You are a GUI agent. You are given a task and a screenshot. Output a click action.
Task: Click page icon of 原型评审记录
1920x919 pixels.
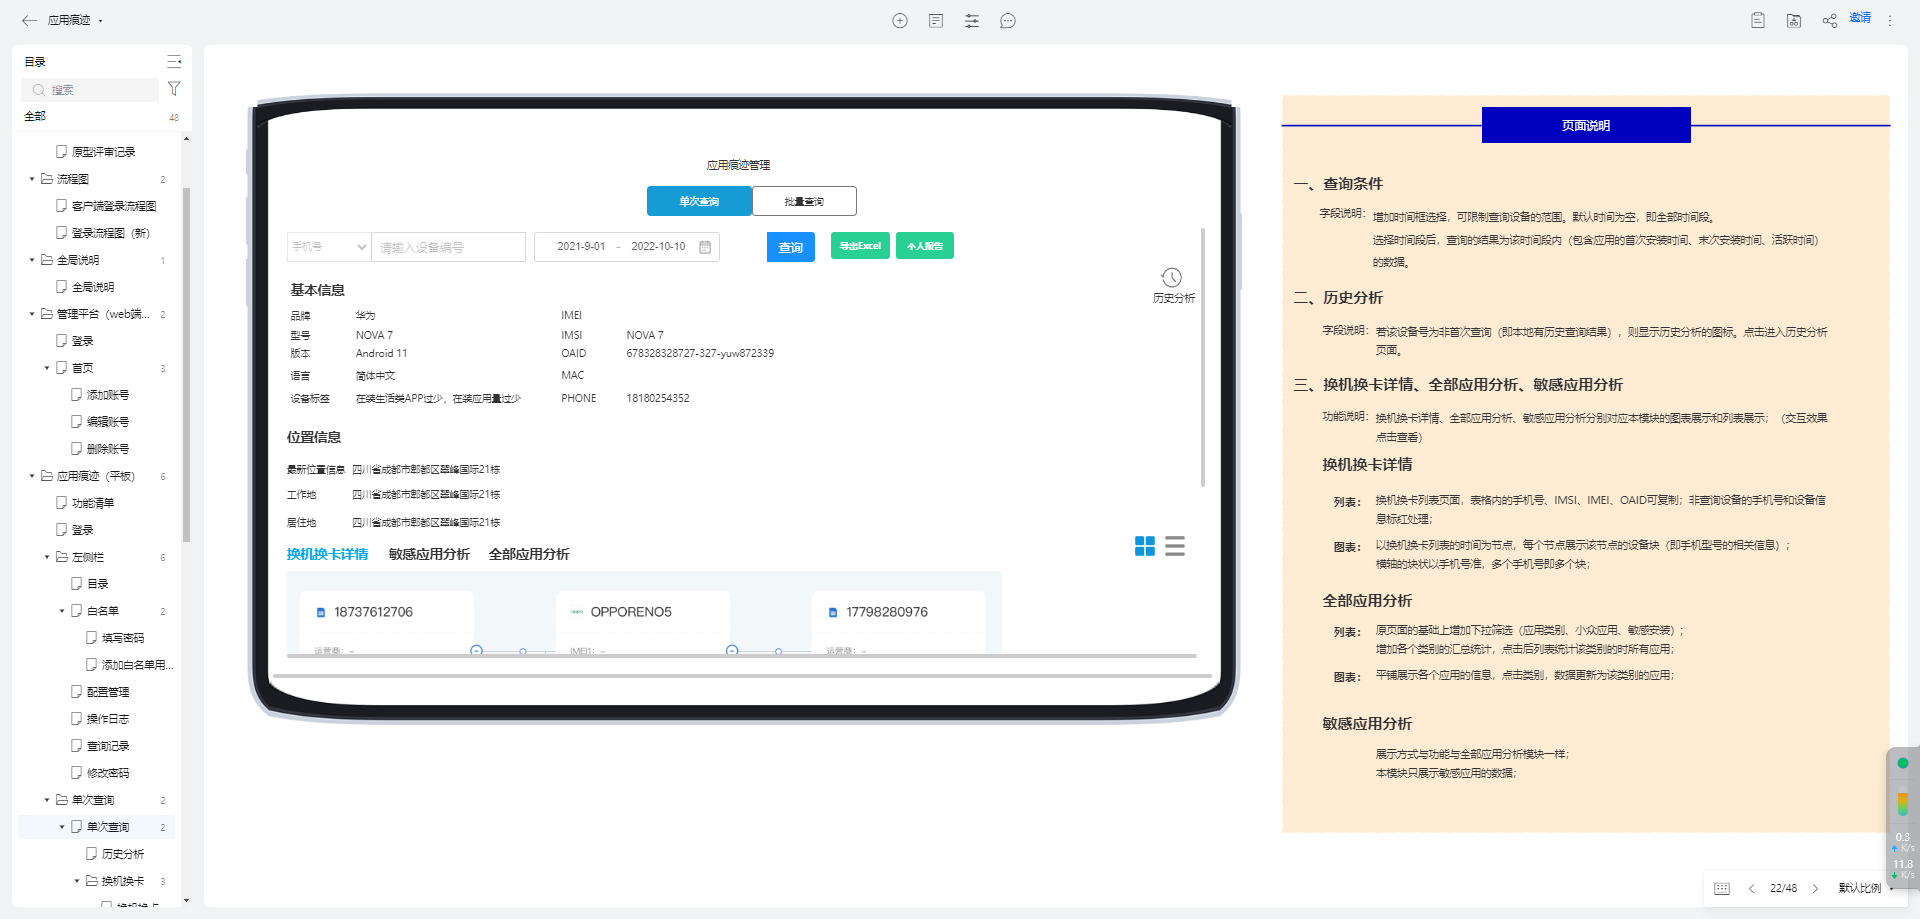click(x=62, y=152)
